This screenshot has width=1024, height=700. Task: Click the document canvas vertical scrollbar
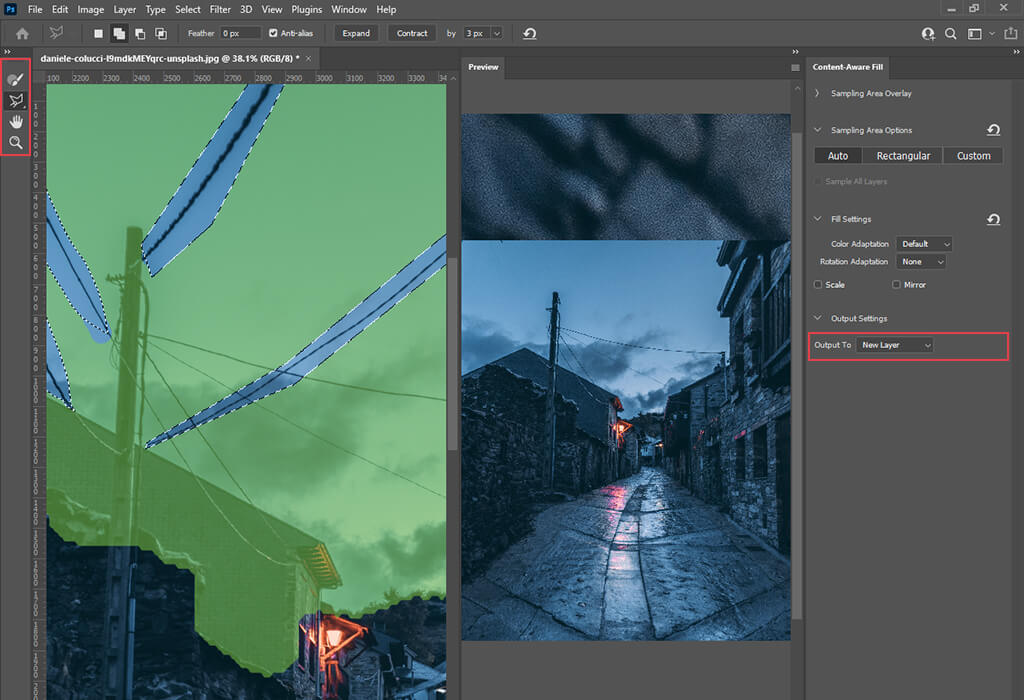click(453, 353)
